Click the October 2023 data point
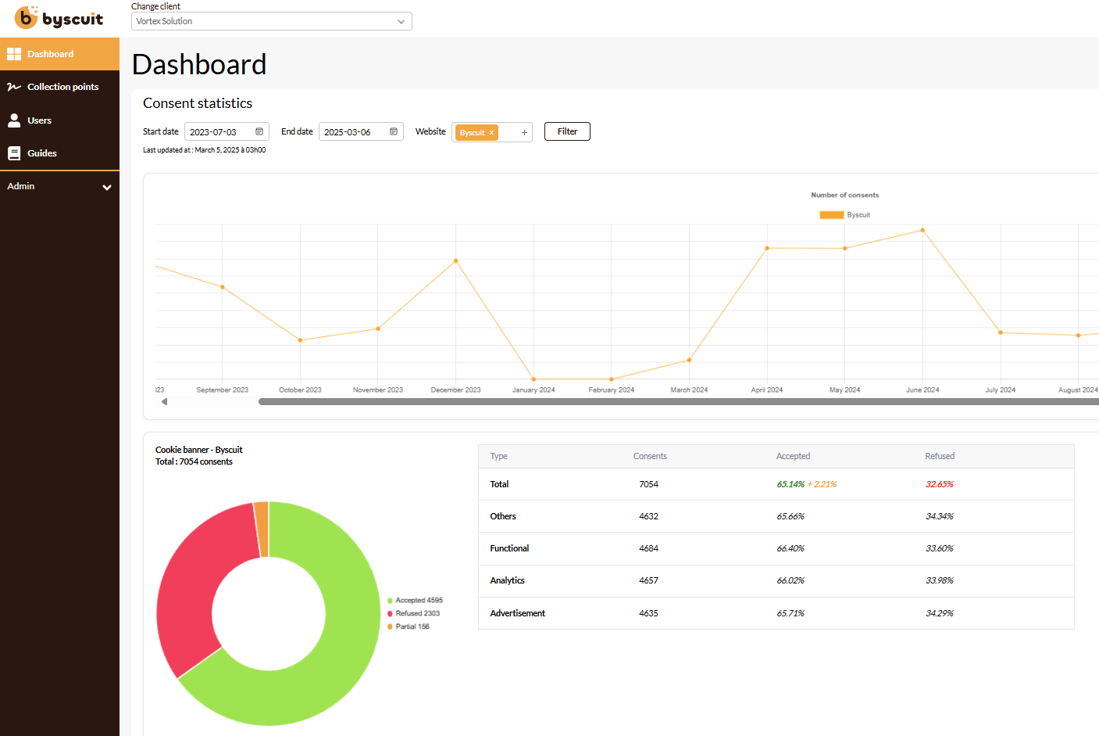1099x736 pixels. 300,340
